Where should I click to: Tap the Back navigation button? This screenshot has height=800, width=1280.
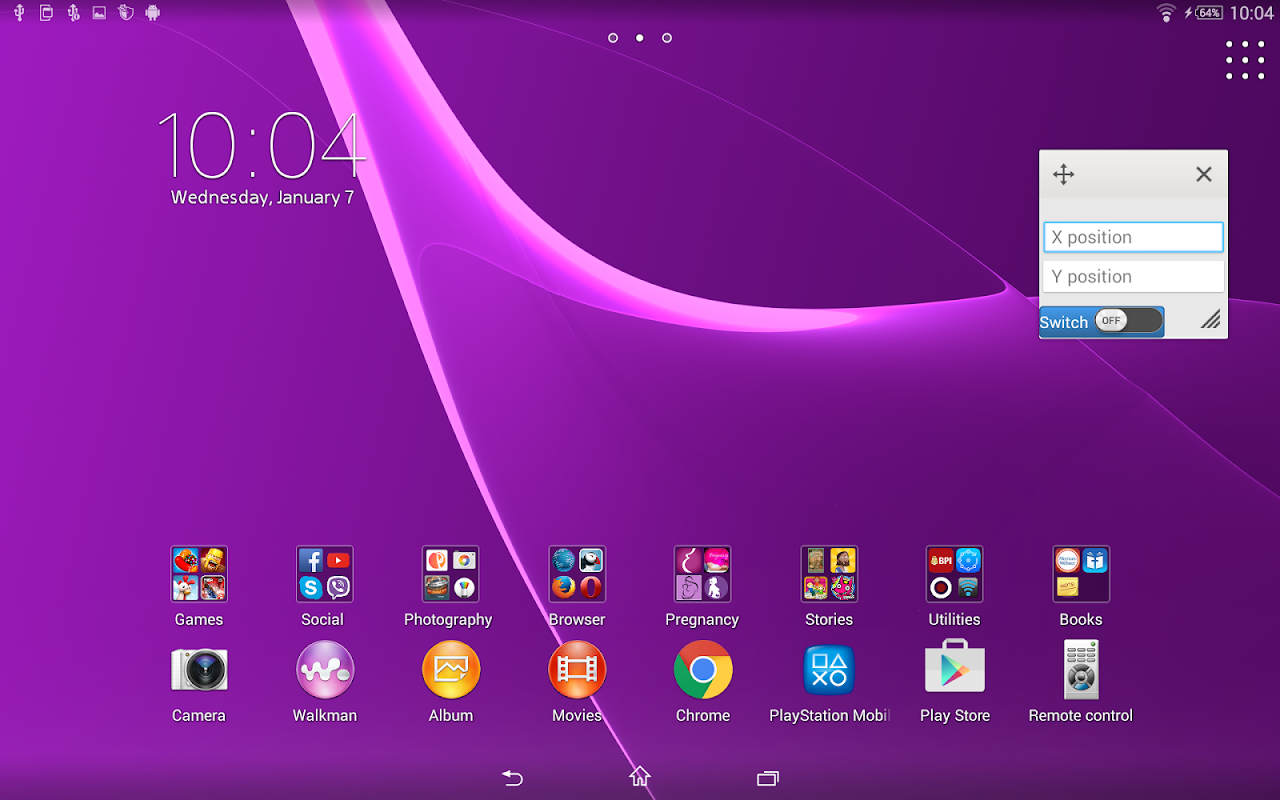(x=512, y=777)
